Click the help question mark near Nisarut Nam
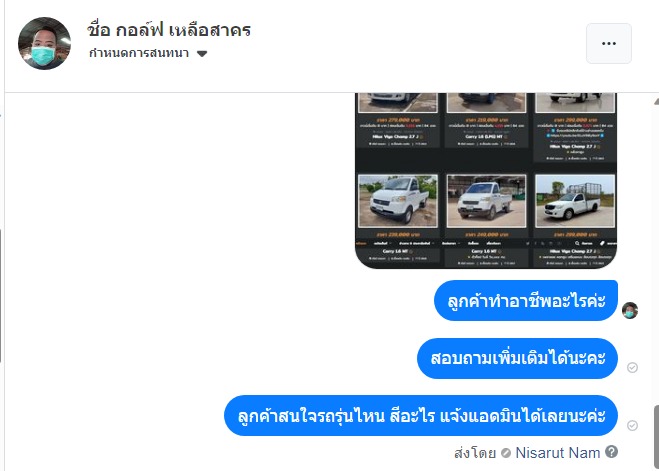Image resolution: width=659 pixels, height=471 pixels. [x=612, y=452]
